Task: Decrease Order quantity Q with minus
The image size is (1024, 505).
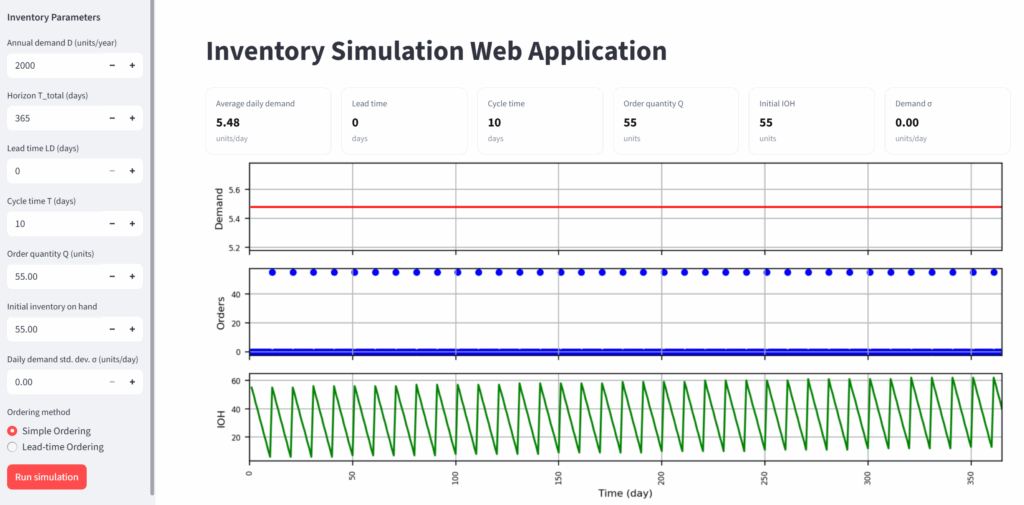Action: click(x=112, y=276)
